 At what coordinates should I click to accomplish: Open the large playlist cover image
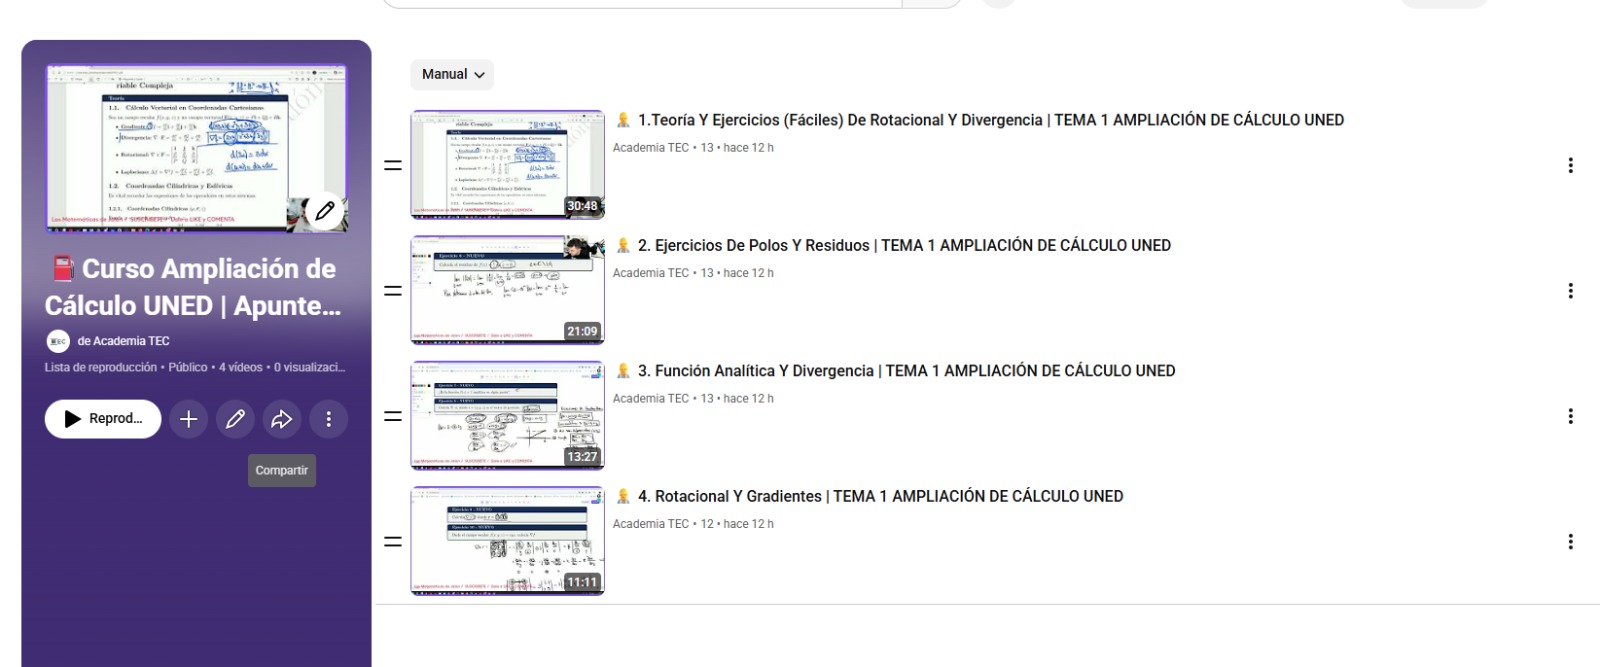click(x=196, y=148)
